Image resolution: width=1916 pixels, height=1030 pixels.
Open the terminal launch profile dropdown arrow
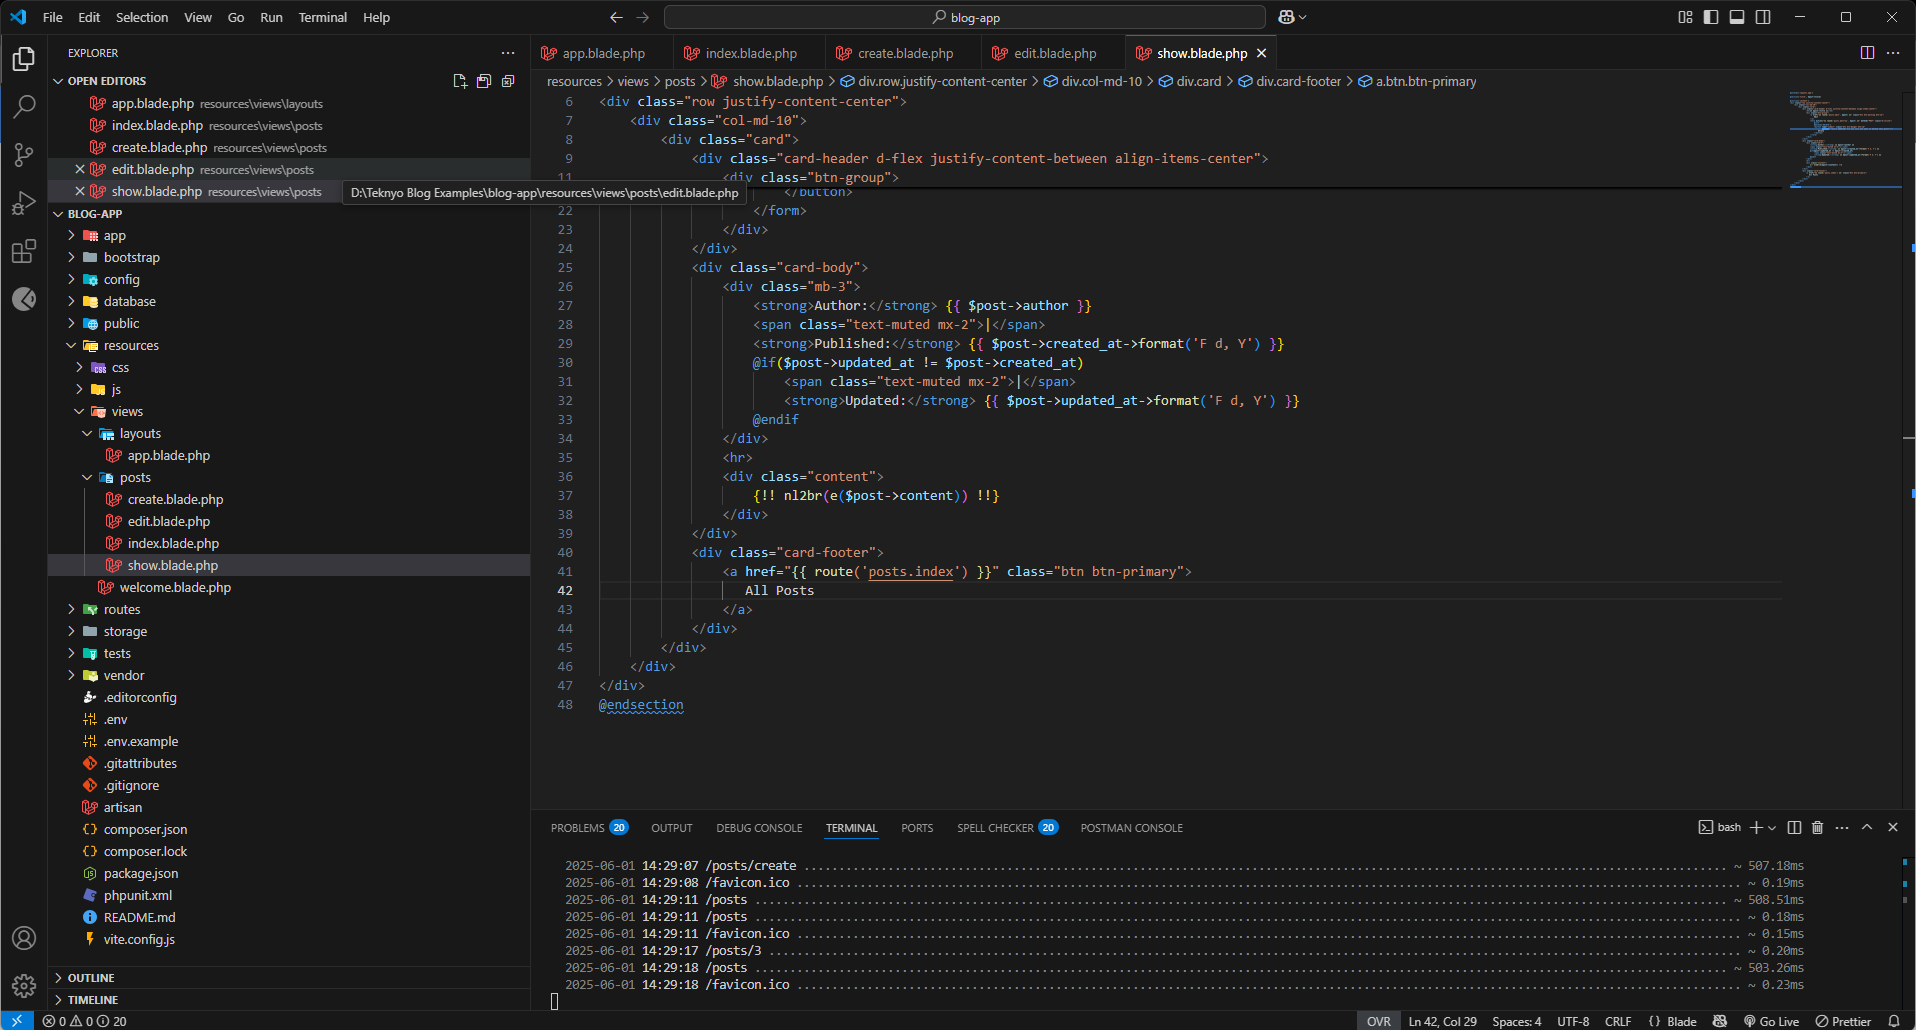coord(1772,828)
